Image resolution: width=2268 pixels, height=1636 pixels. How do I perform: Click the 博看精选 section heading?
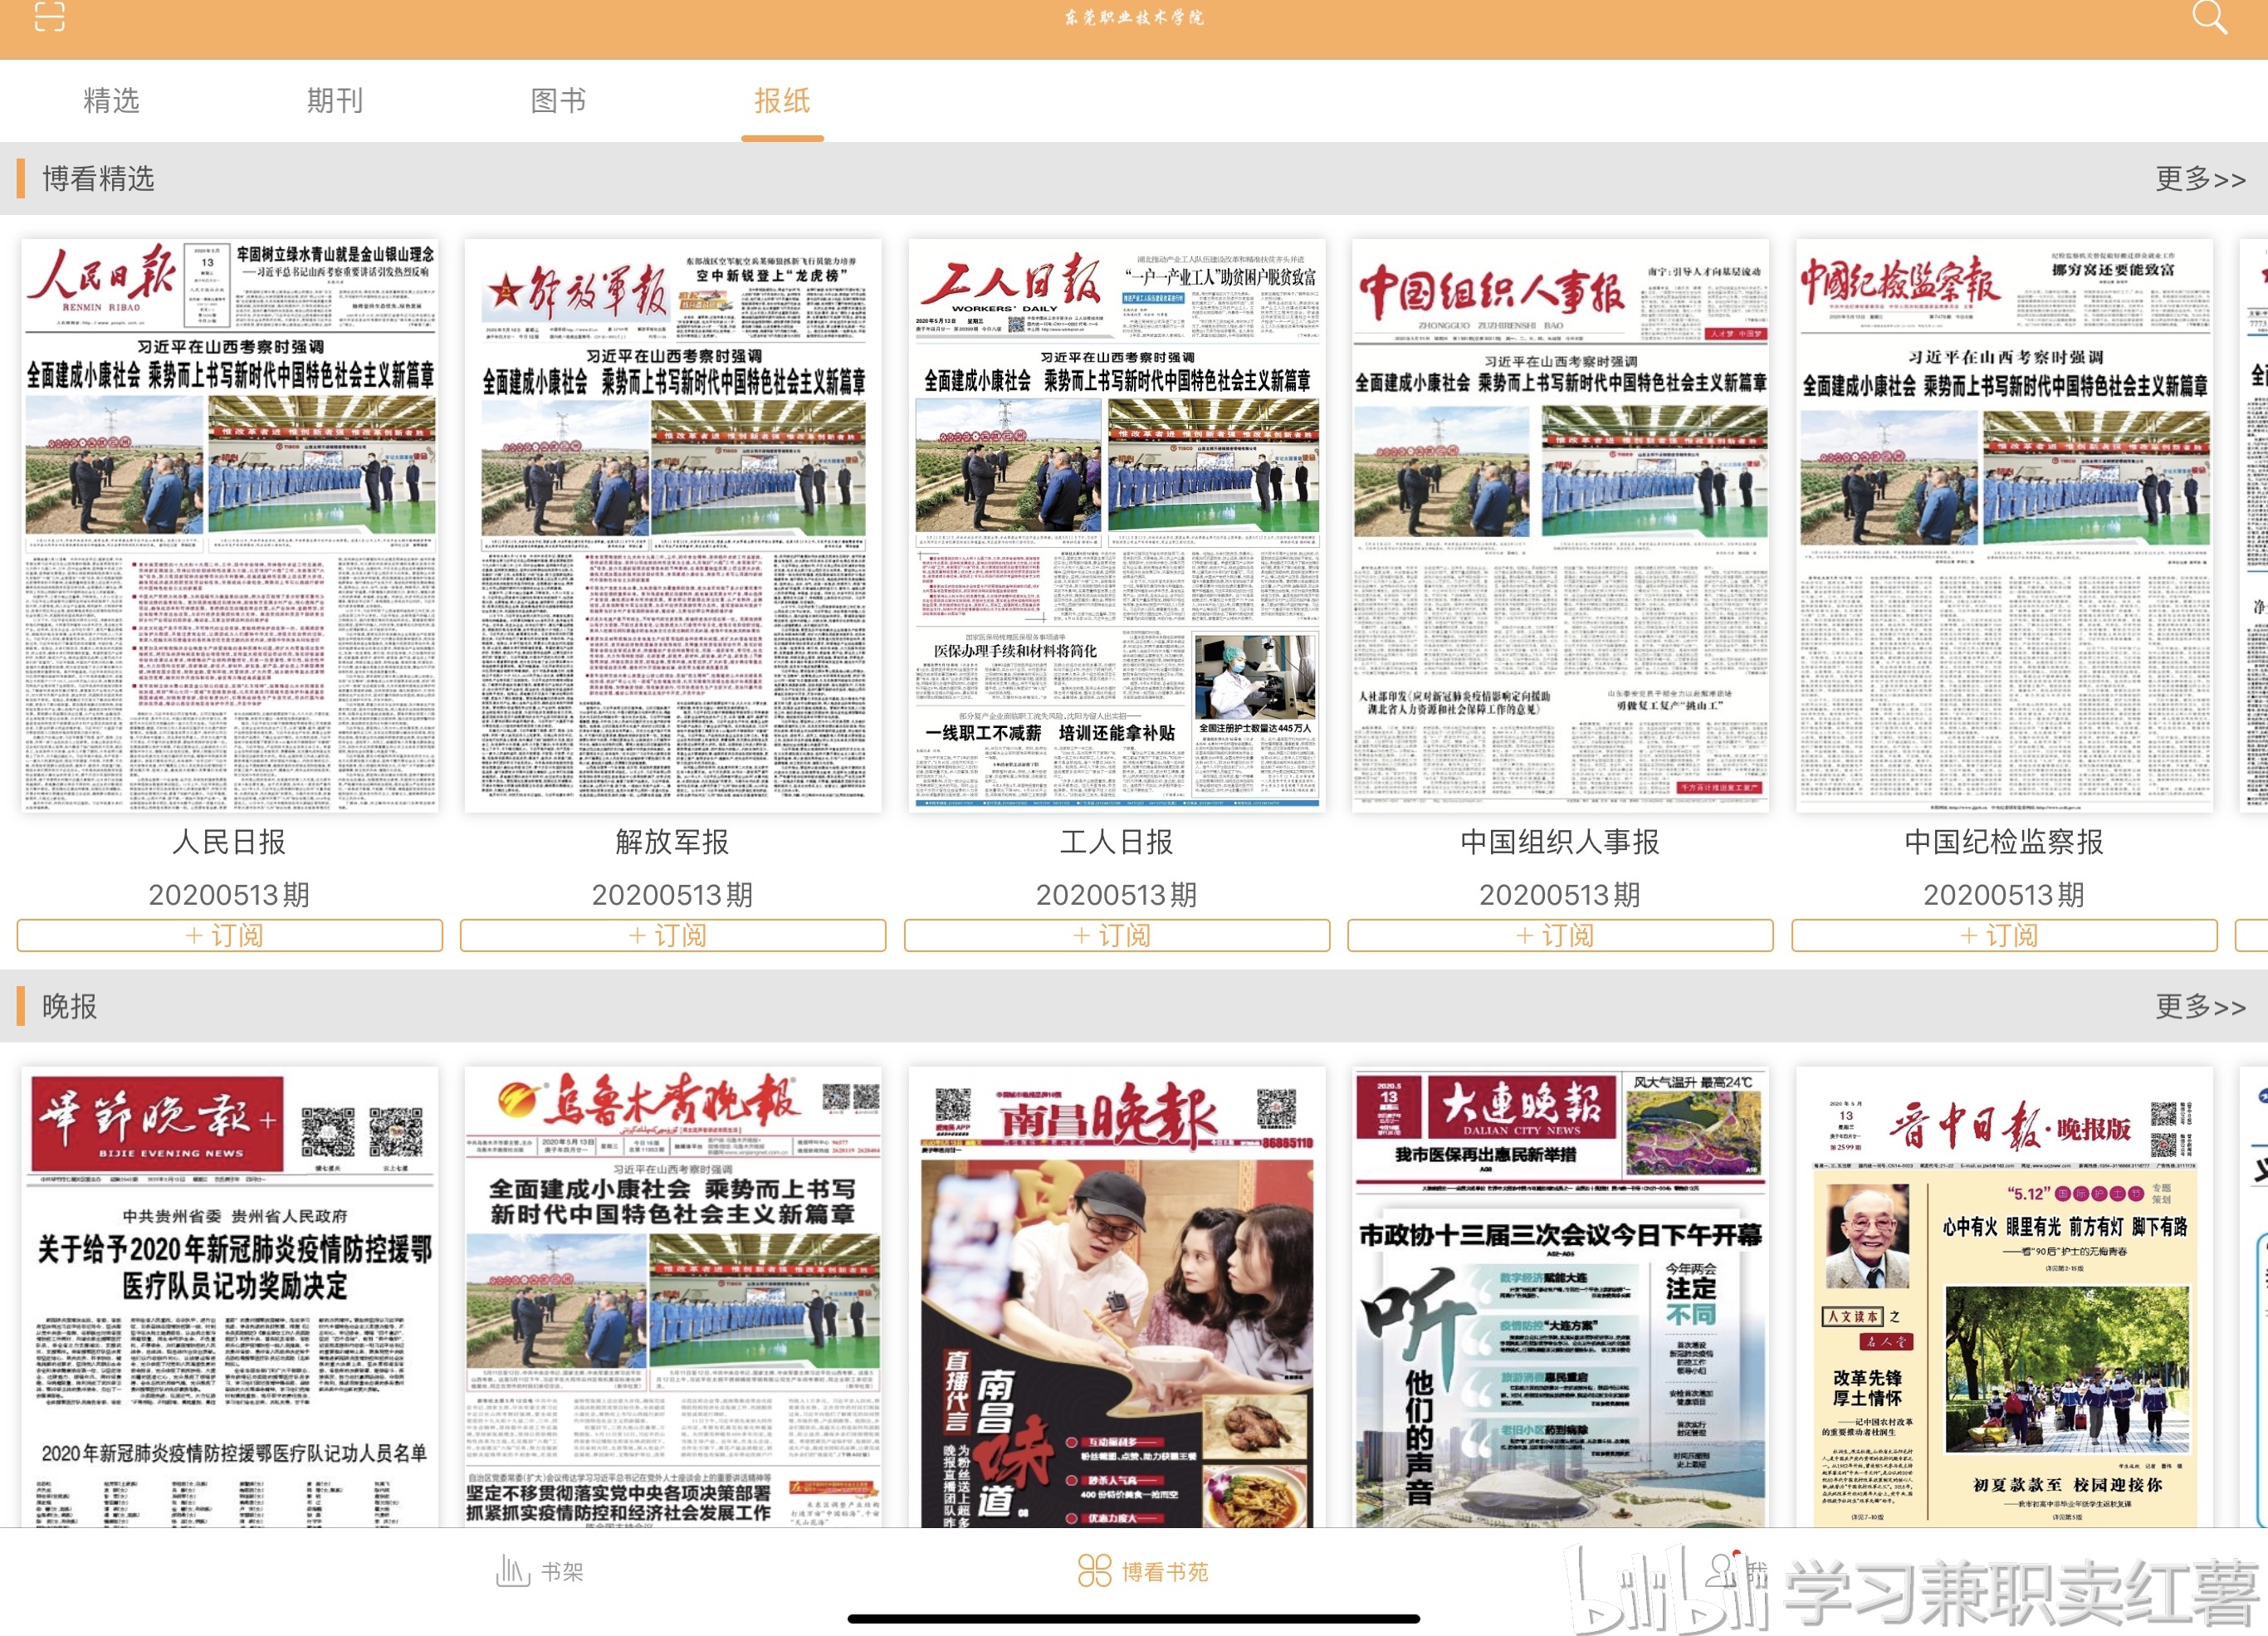(x=98, y=179)
